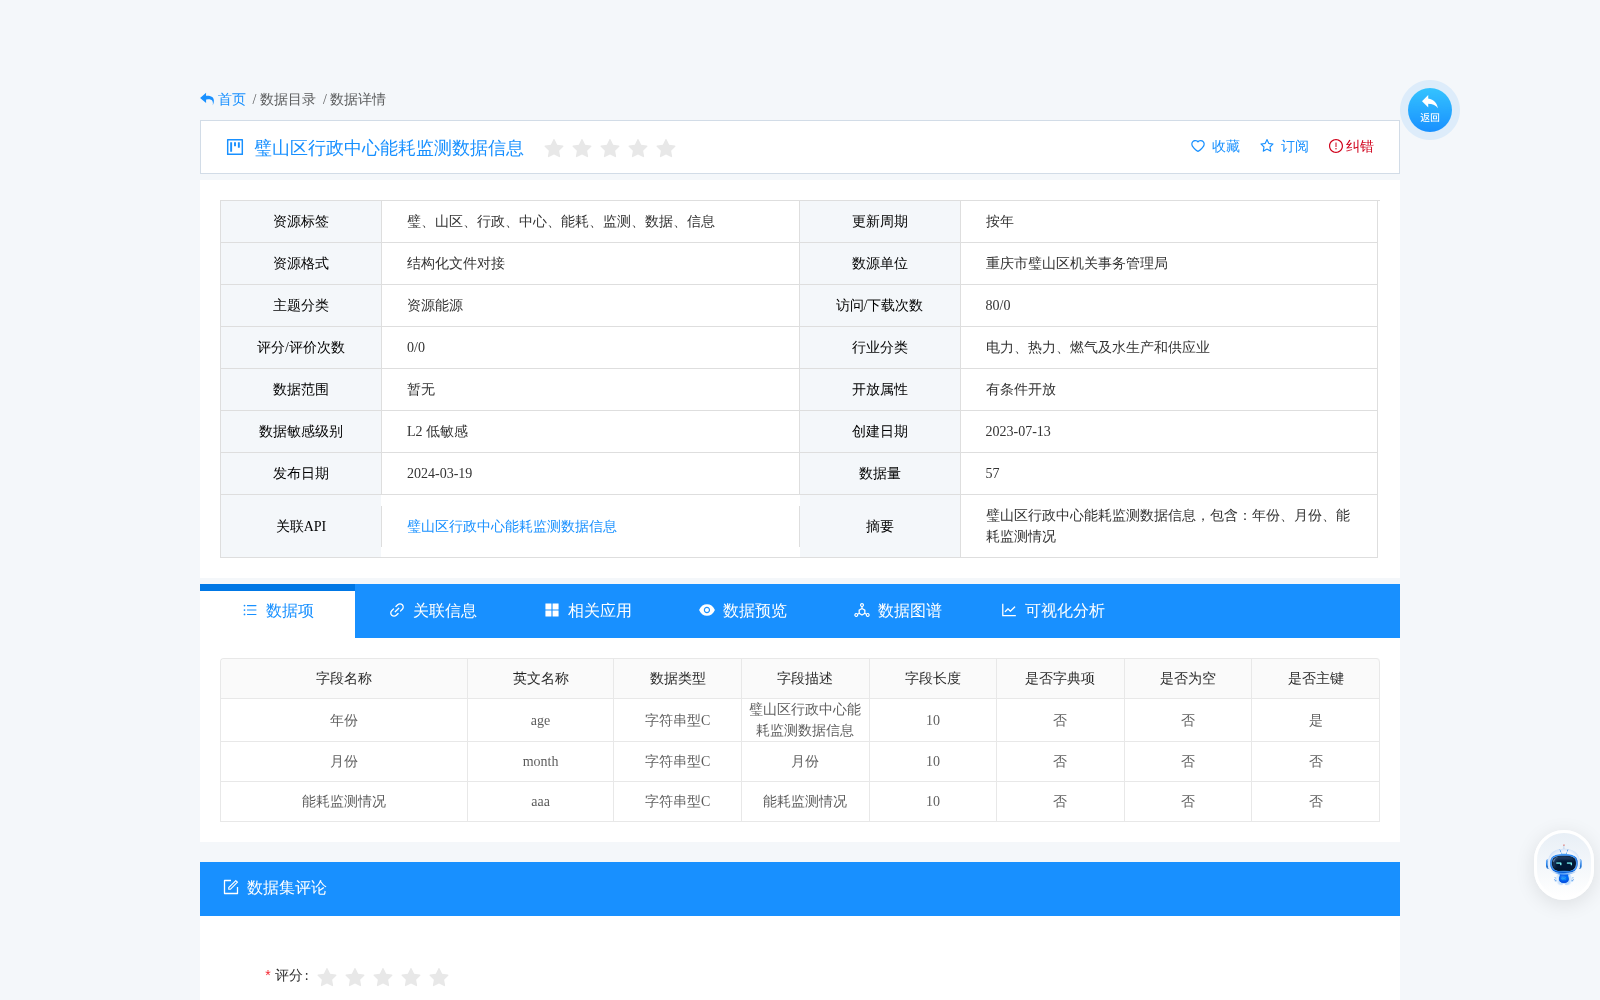
Task: Click the 'age' English name cell
Action: pos(541,720)
